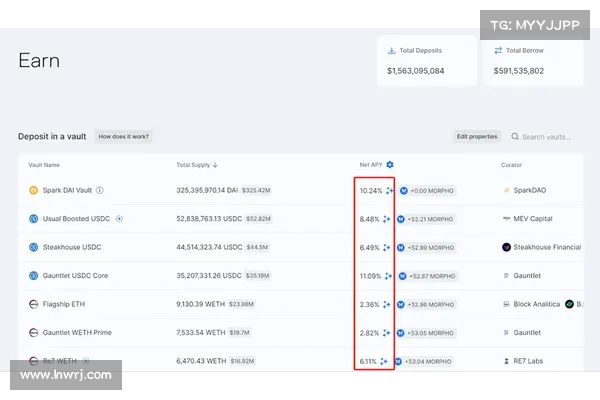The image size is (600, 400).
Task: Open the How does it work? button
Action: (x=123, y=137)
